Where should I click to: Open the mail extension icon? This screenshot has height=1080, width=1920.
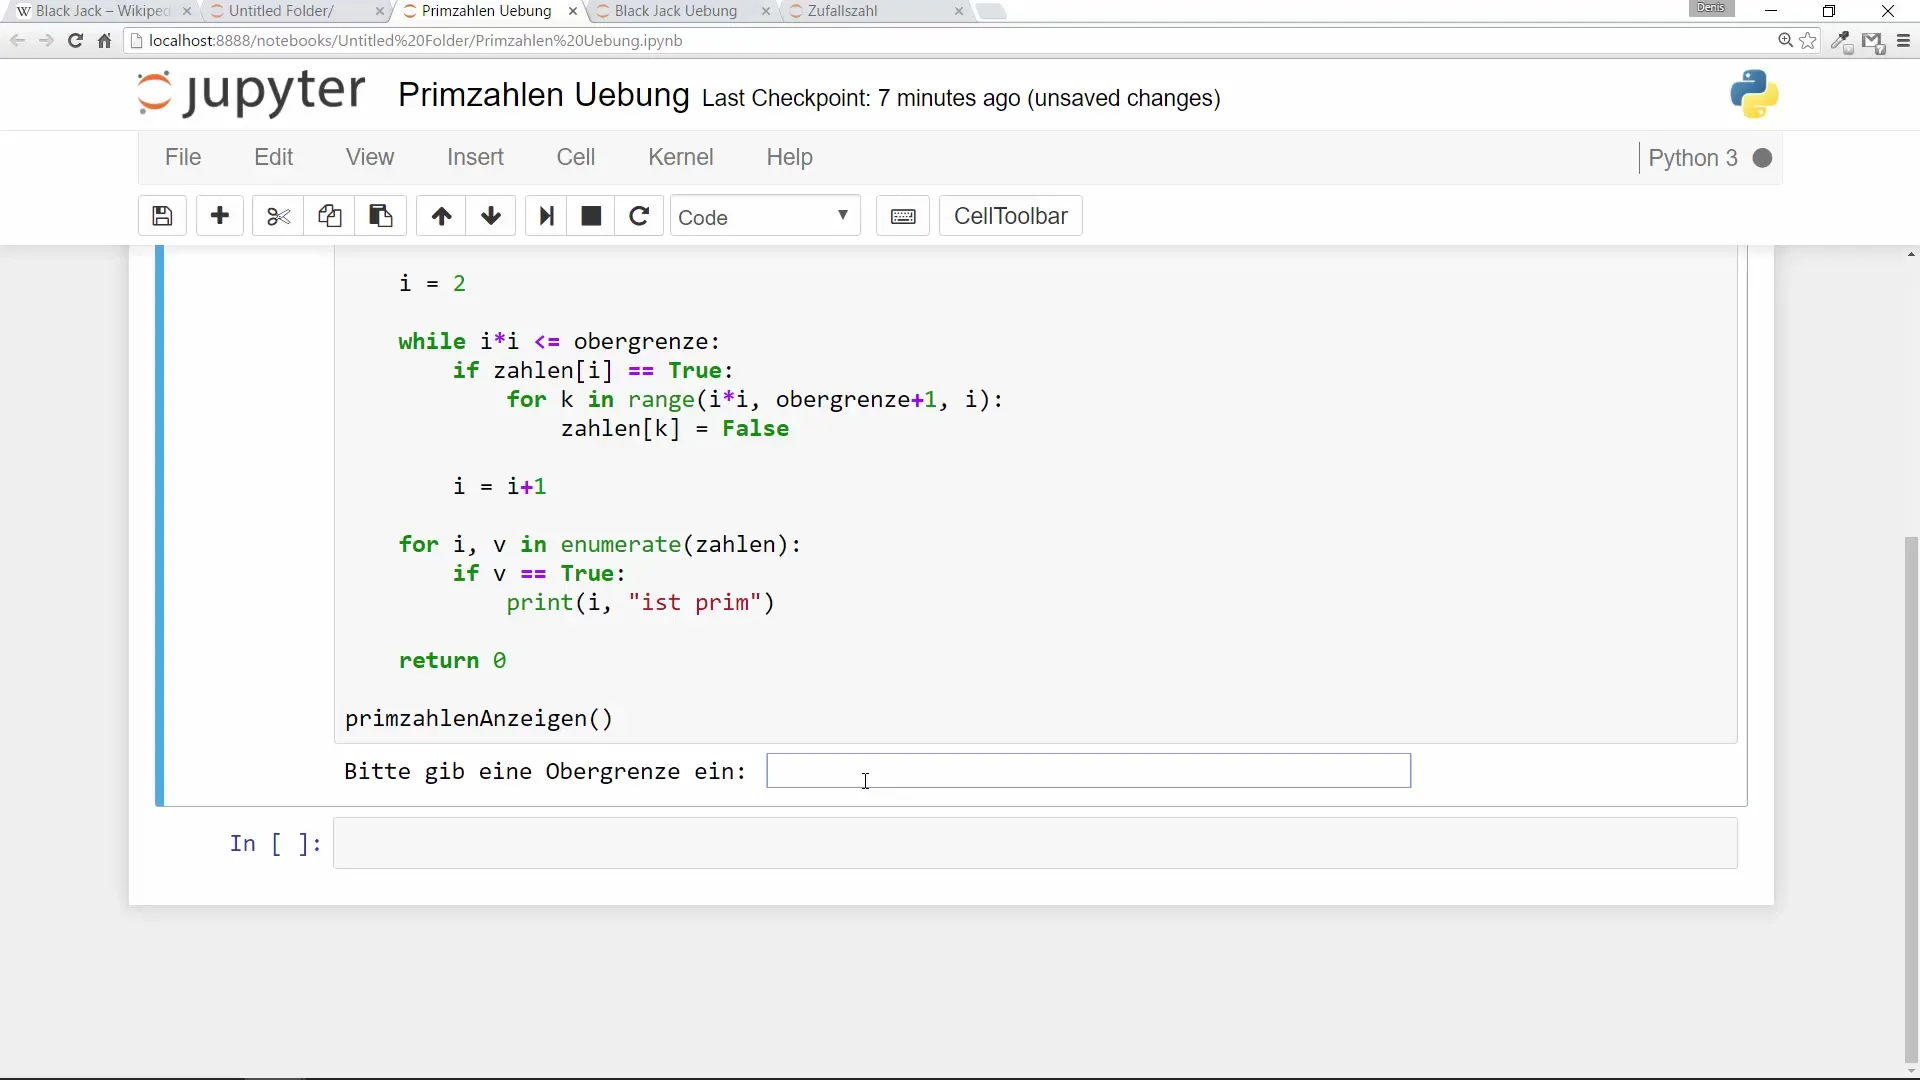[x=1873, y=42]
